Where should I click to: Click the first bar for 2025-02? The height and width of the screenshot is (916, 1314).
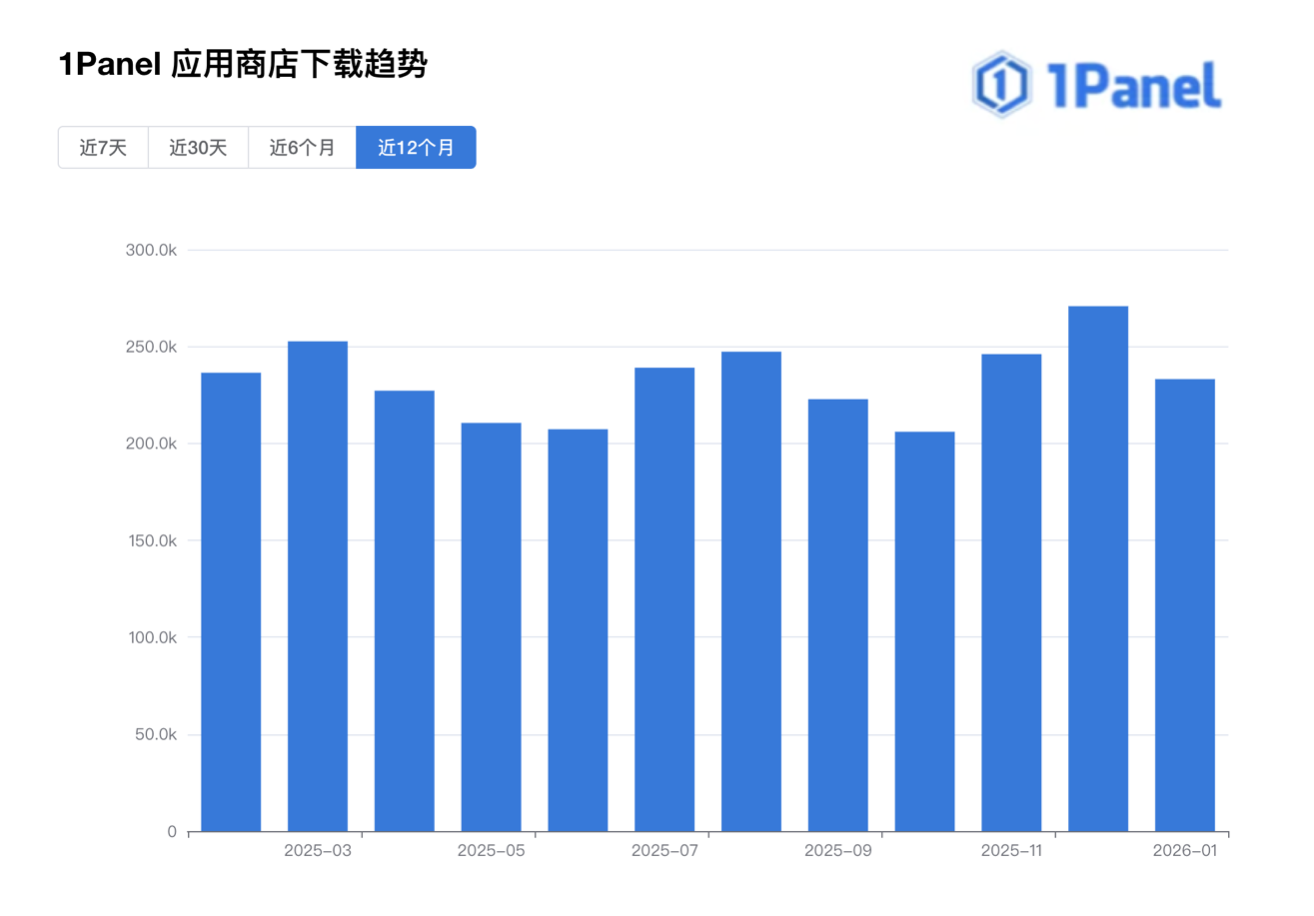pyautogui.click(x=231, y=601)
